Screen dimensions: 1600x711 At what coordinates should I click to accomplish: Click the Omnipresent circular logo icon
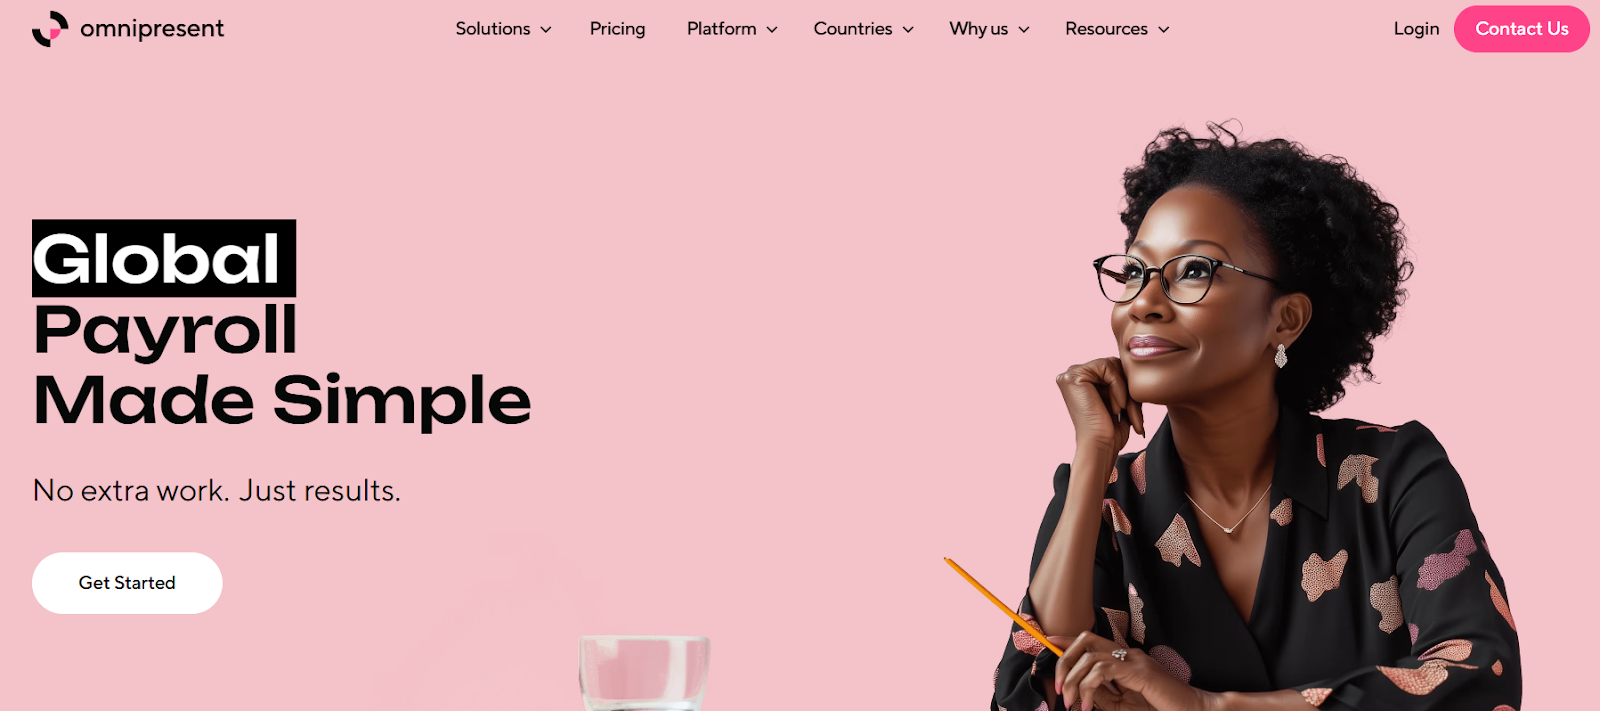point(50,29)
